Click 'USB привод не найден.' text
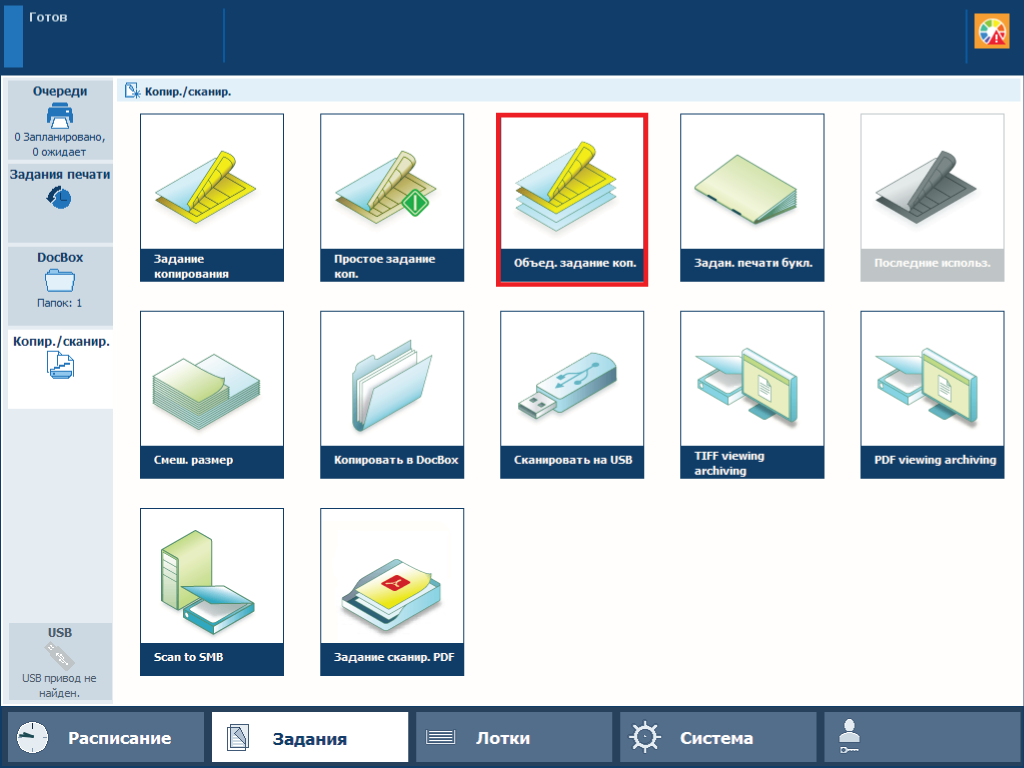Viewport: 1024px width, 768px height. click(59, 686)
